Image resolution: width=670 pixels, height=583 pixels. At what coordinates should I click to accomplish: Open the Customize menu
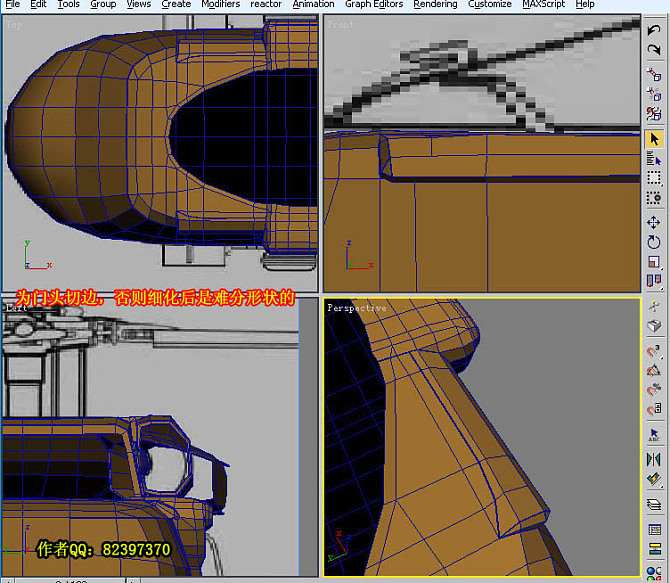click(490, 4)
